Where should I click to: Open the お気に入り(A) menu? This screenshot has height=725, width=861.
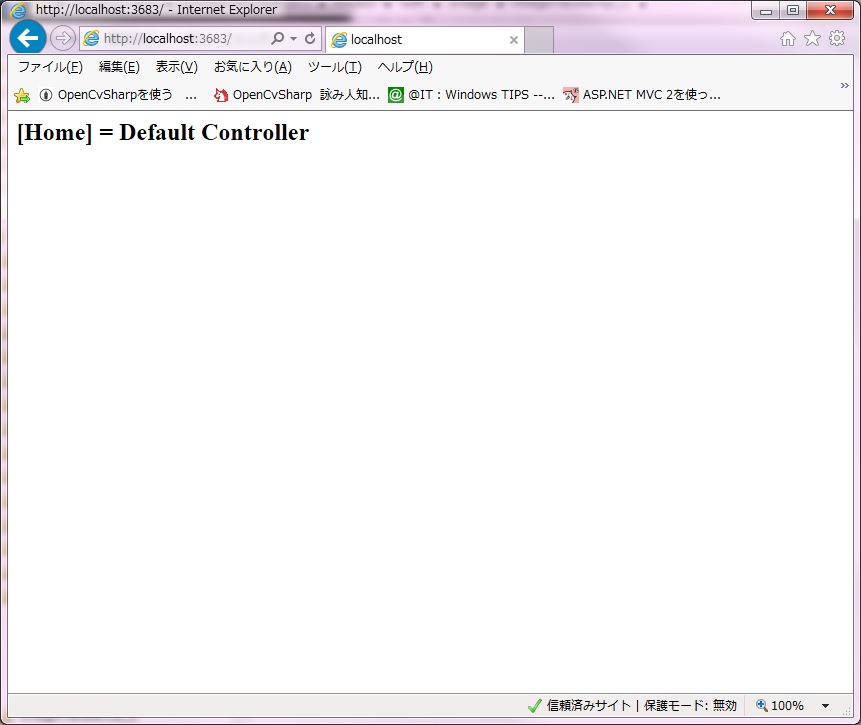pyautogui.click(x=253, y=67)
